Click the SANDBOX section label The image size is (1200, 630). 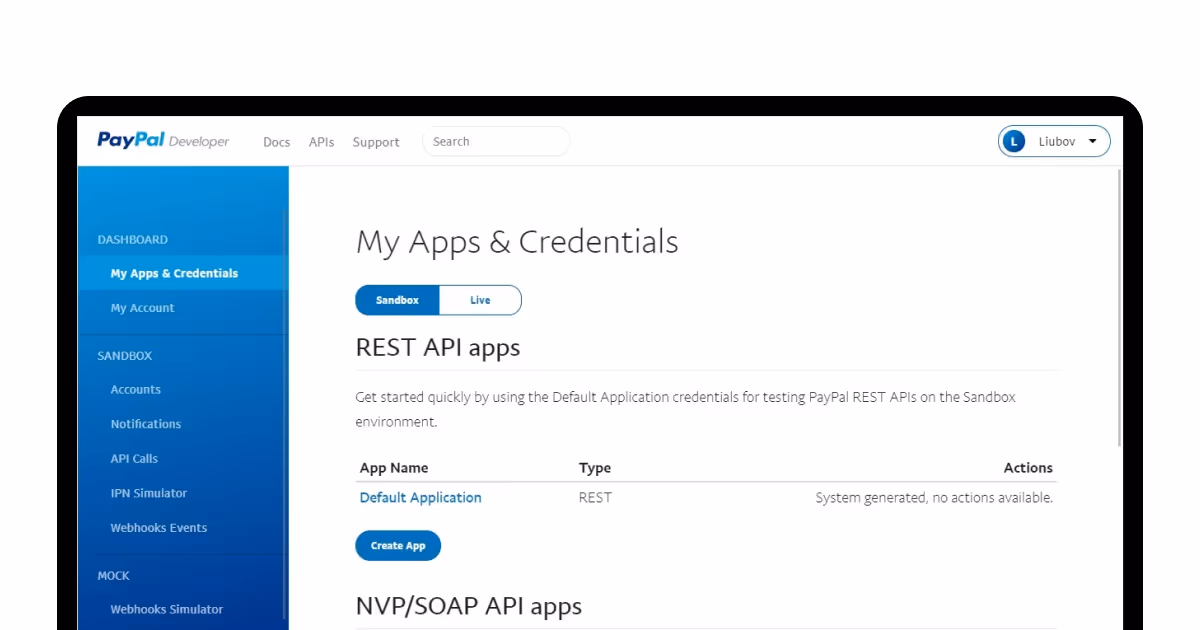pyautogui.click(x=125, y=356)
